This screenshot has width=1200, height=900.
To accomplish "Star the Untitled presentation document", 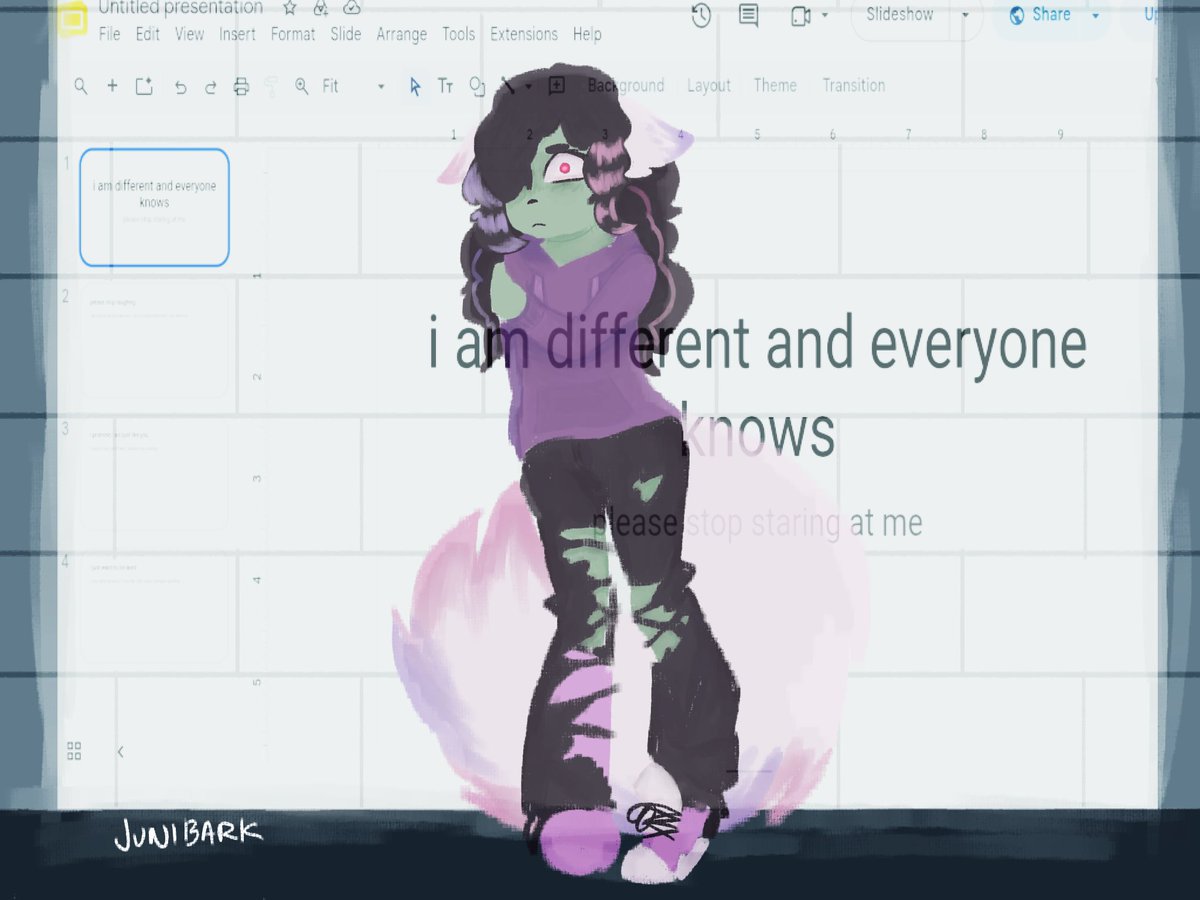I will click(x=290, y=8).
